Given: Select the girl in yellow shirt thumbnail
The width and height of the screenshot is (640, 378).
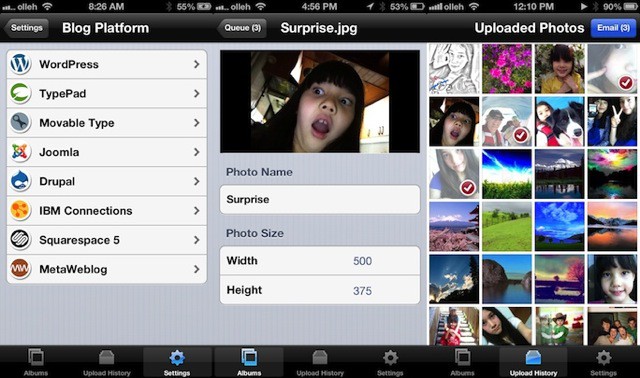Looking at the screenshot, I should click(x=560, y=69).
